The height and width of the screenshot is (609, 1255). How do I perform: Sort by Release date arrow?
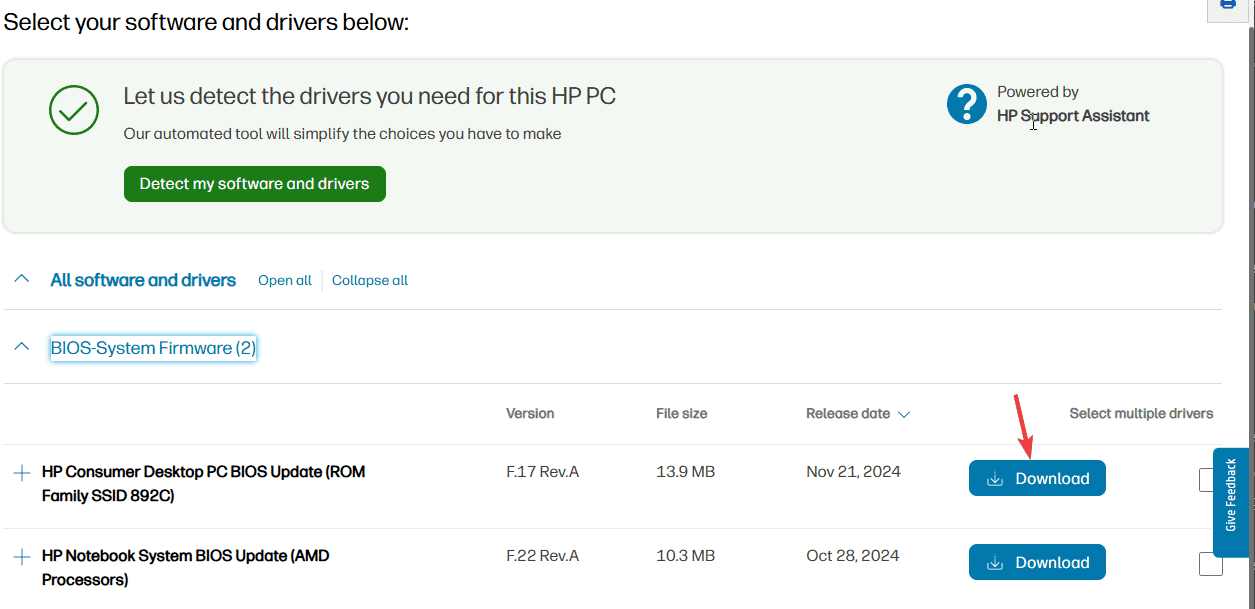pos(904,414)
